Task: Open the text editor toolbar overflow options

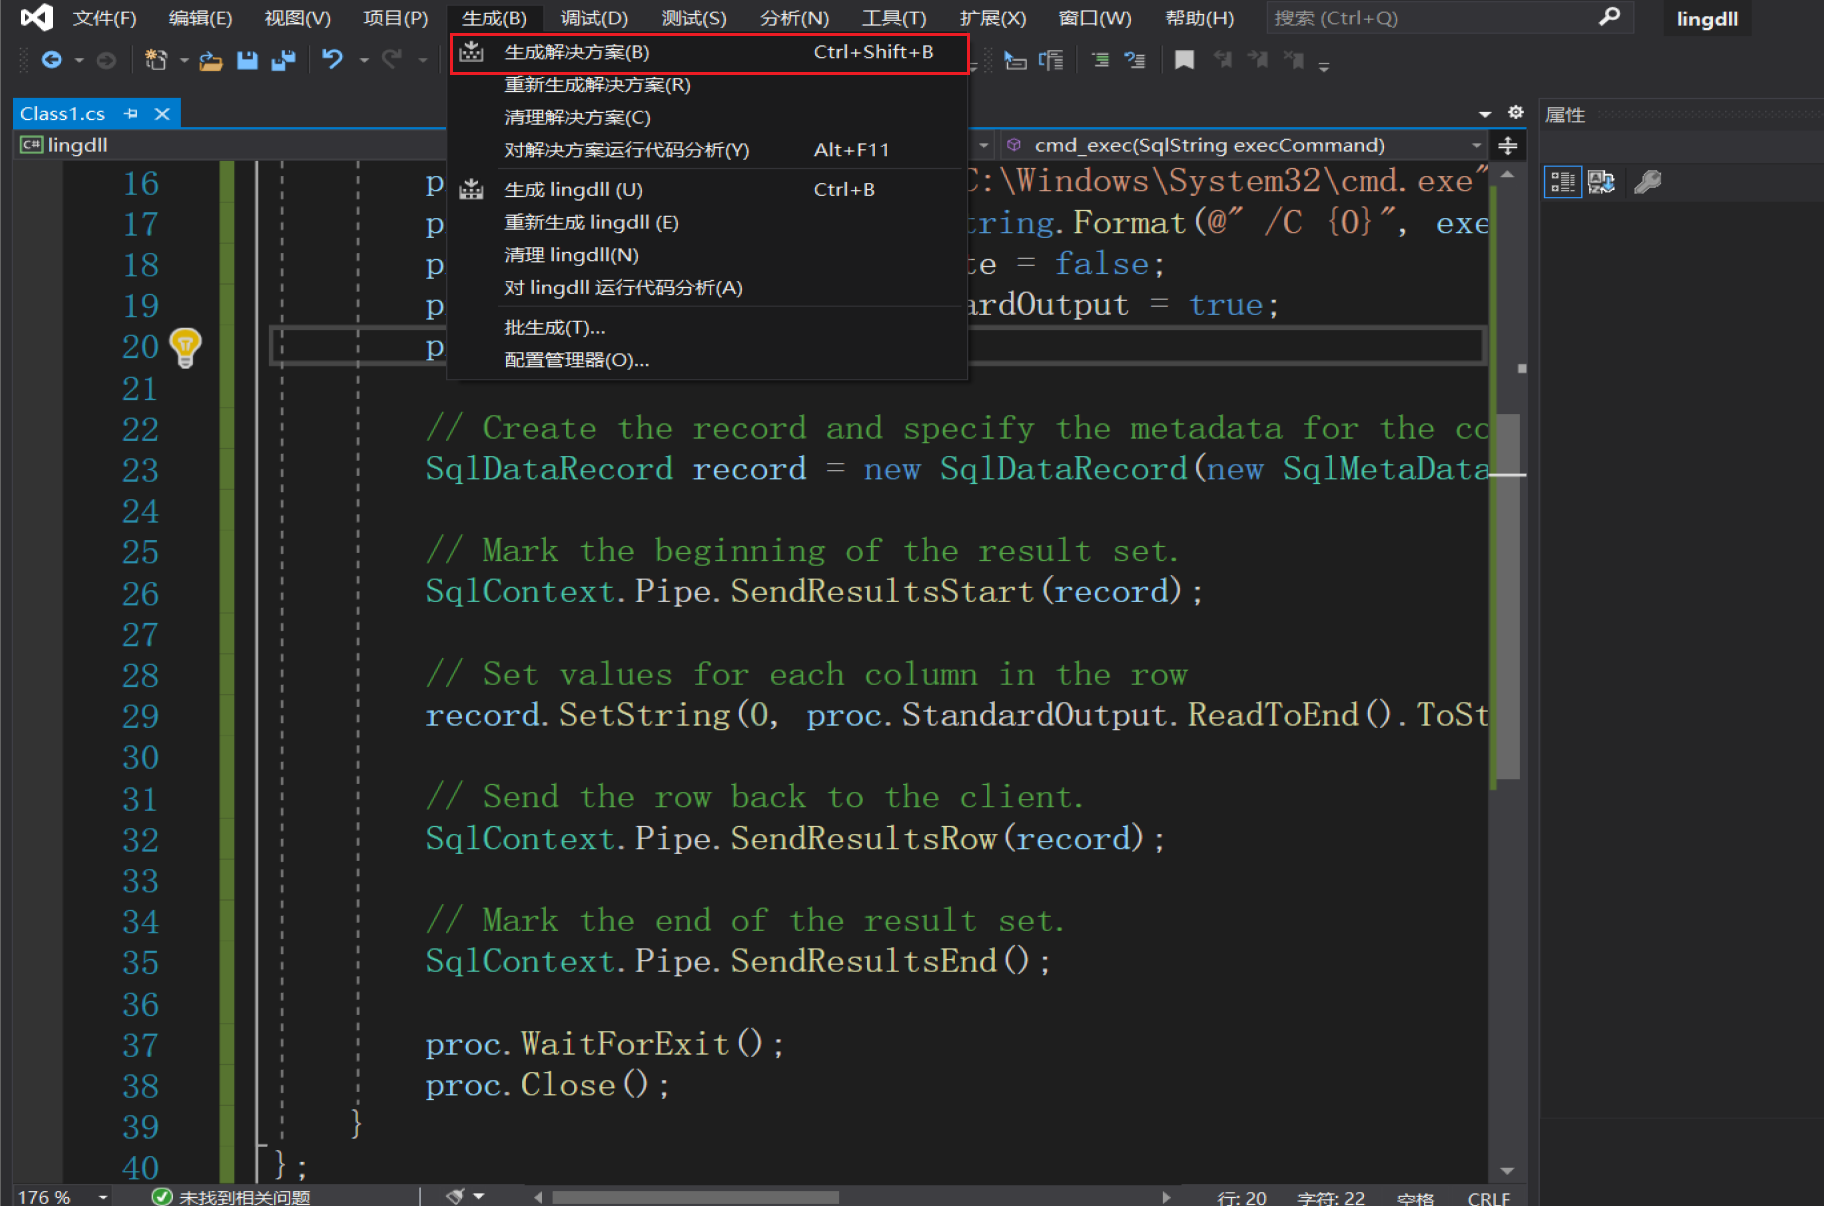Action: [x=1324, y=67]
